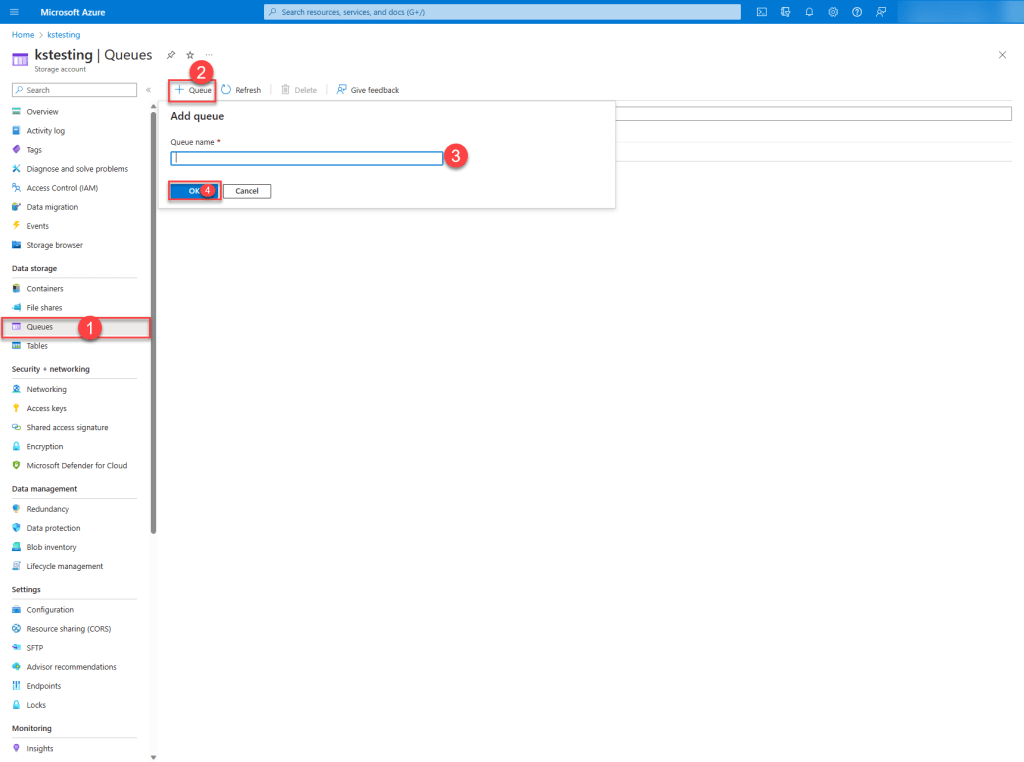Click the Refresh toolbar button

coord(241,90)
